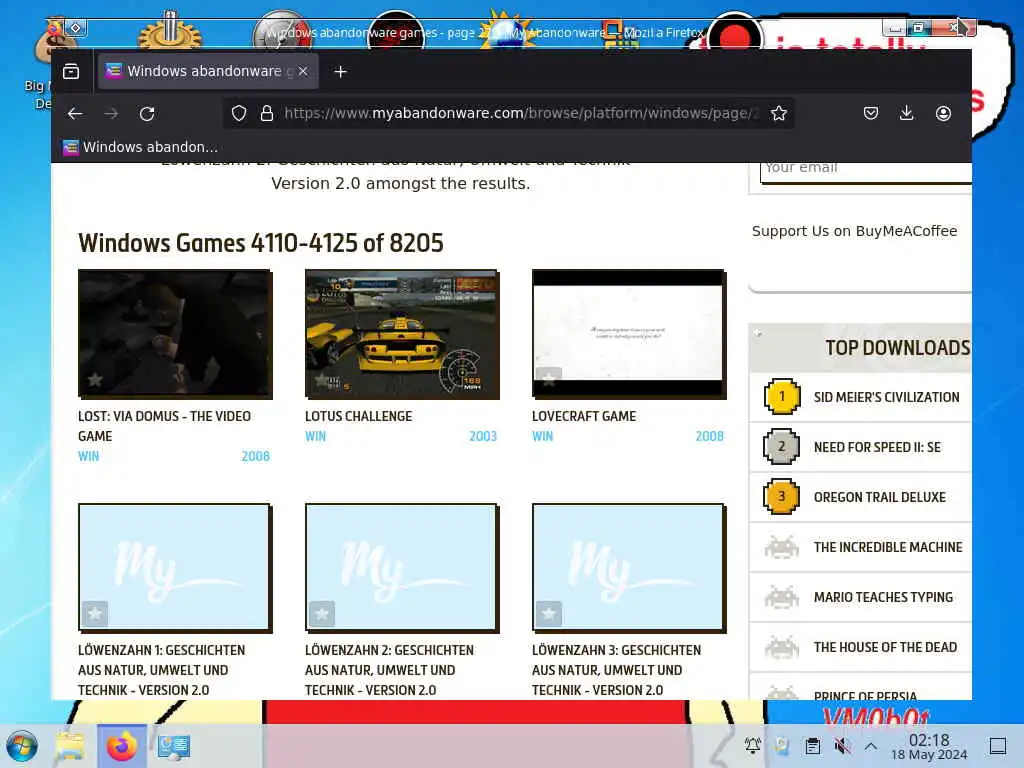
Task: Bookmark this page with the star
Action: click(x=778, y=114)
